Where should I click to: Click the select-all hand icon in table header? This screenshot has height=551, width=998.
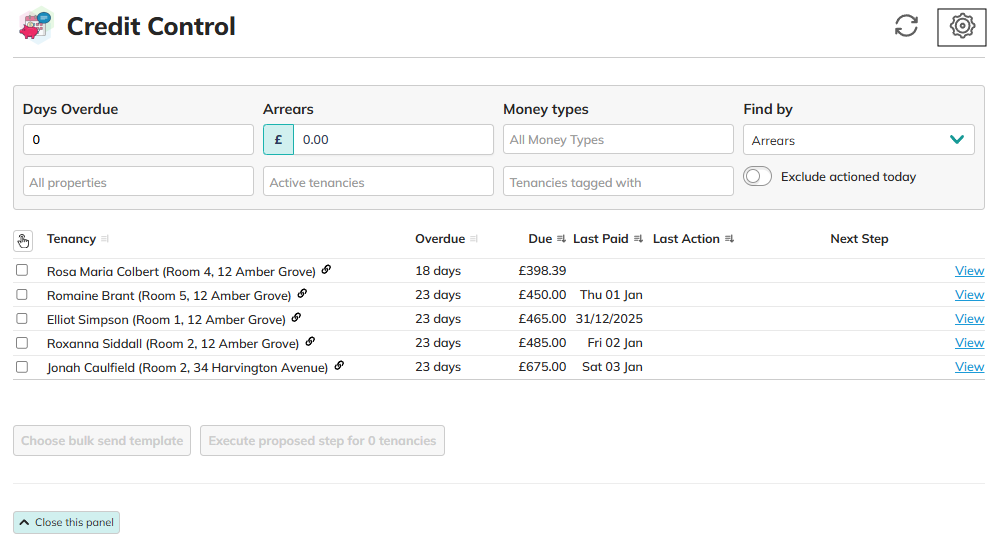pos(23,240)
